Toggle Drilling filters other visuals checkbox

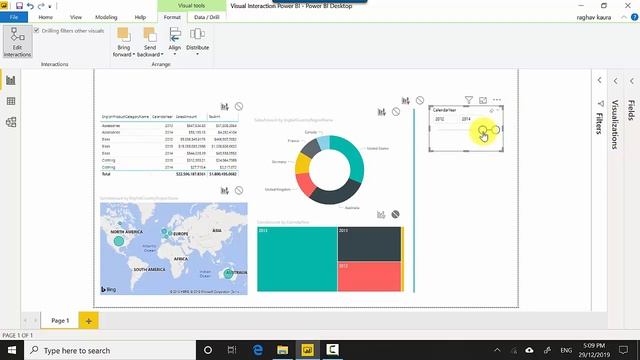point(37,31)
